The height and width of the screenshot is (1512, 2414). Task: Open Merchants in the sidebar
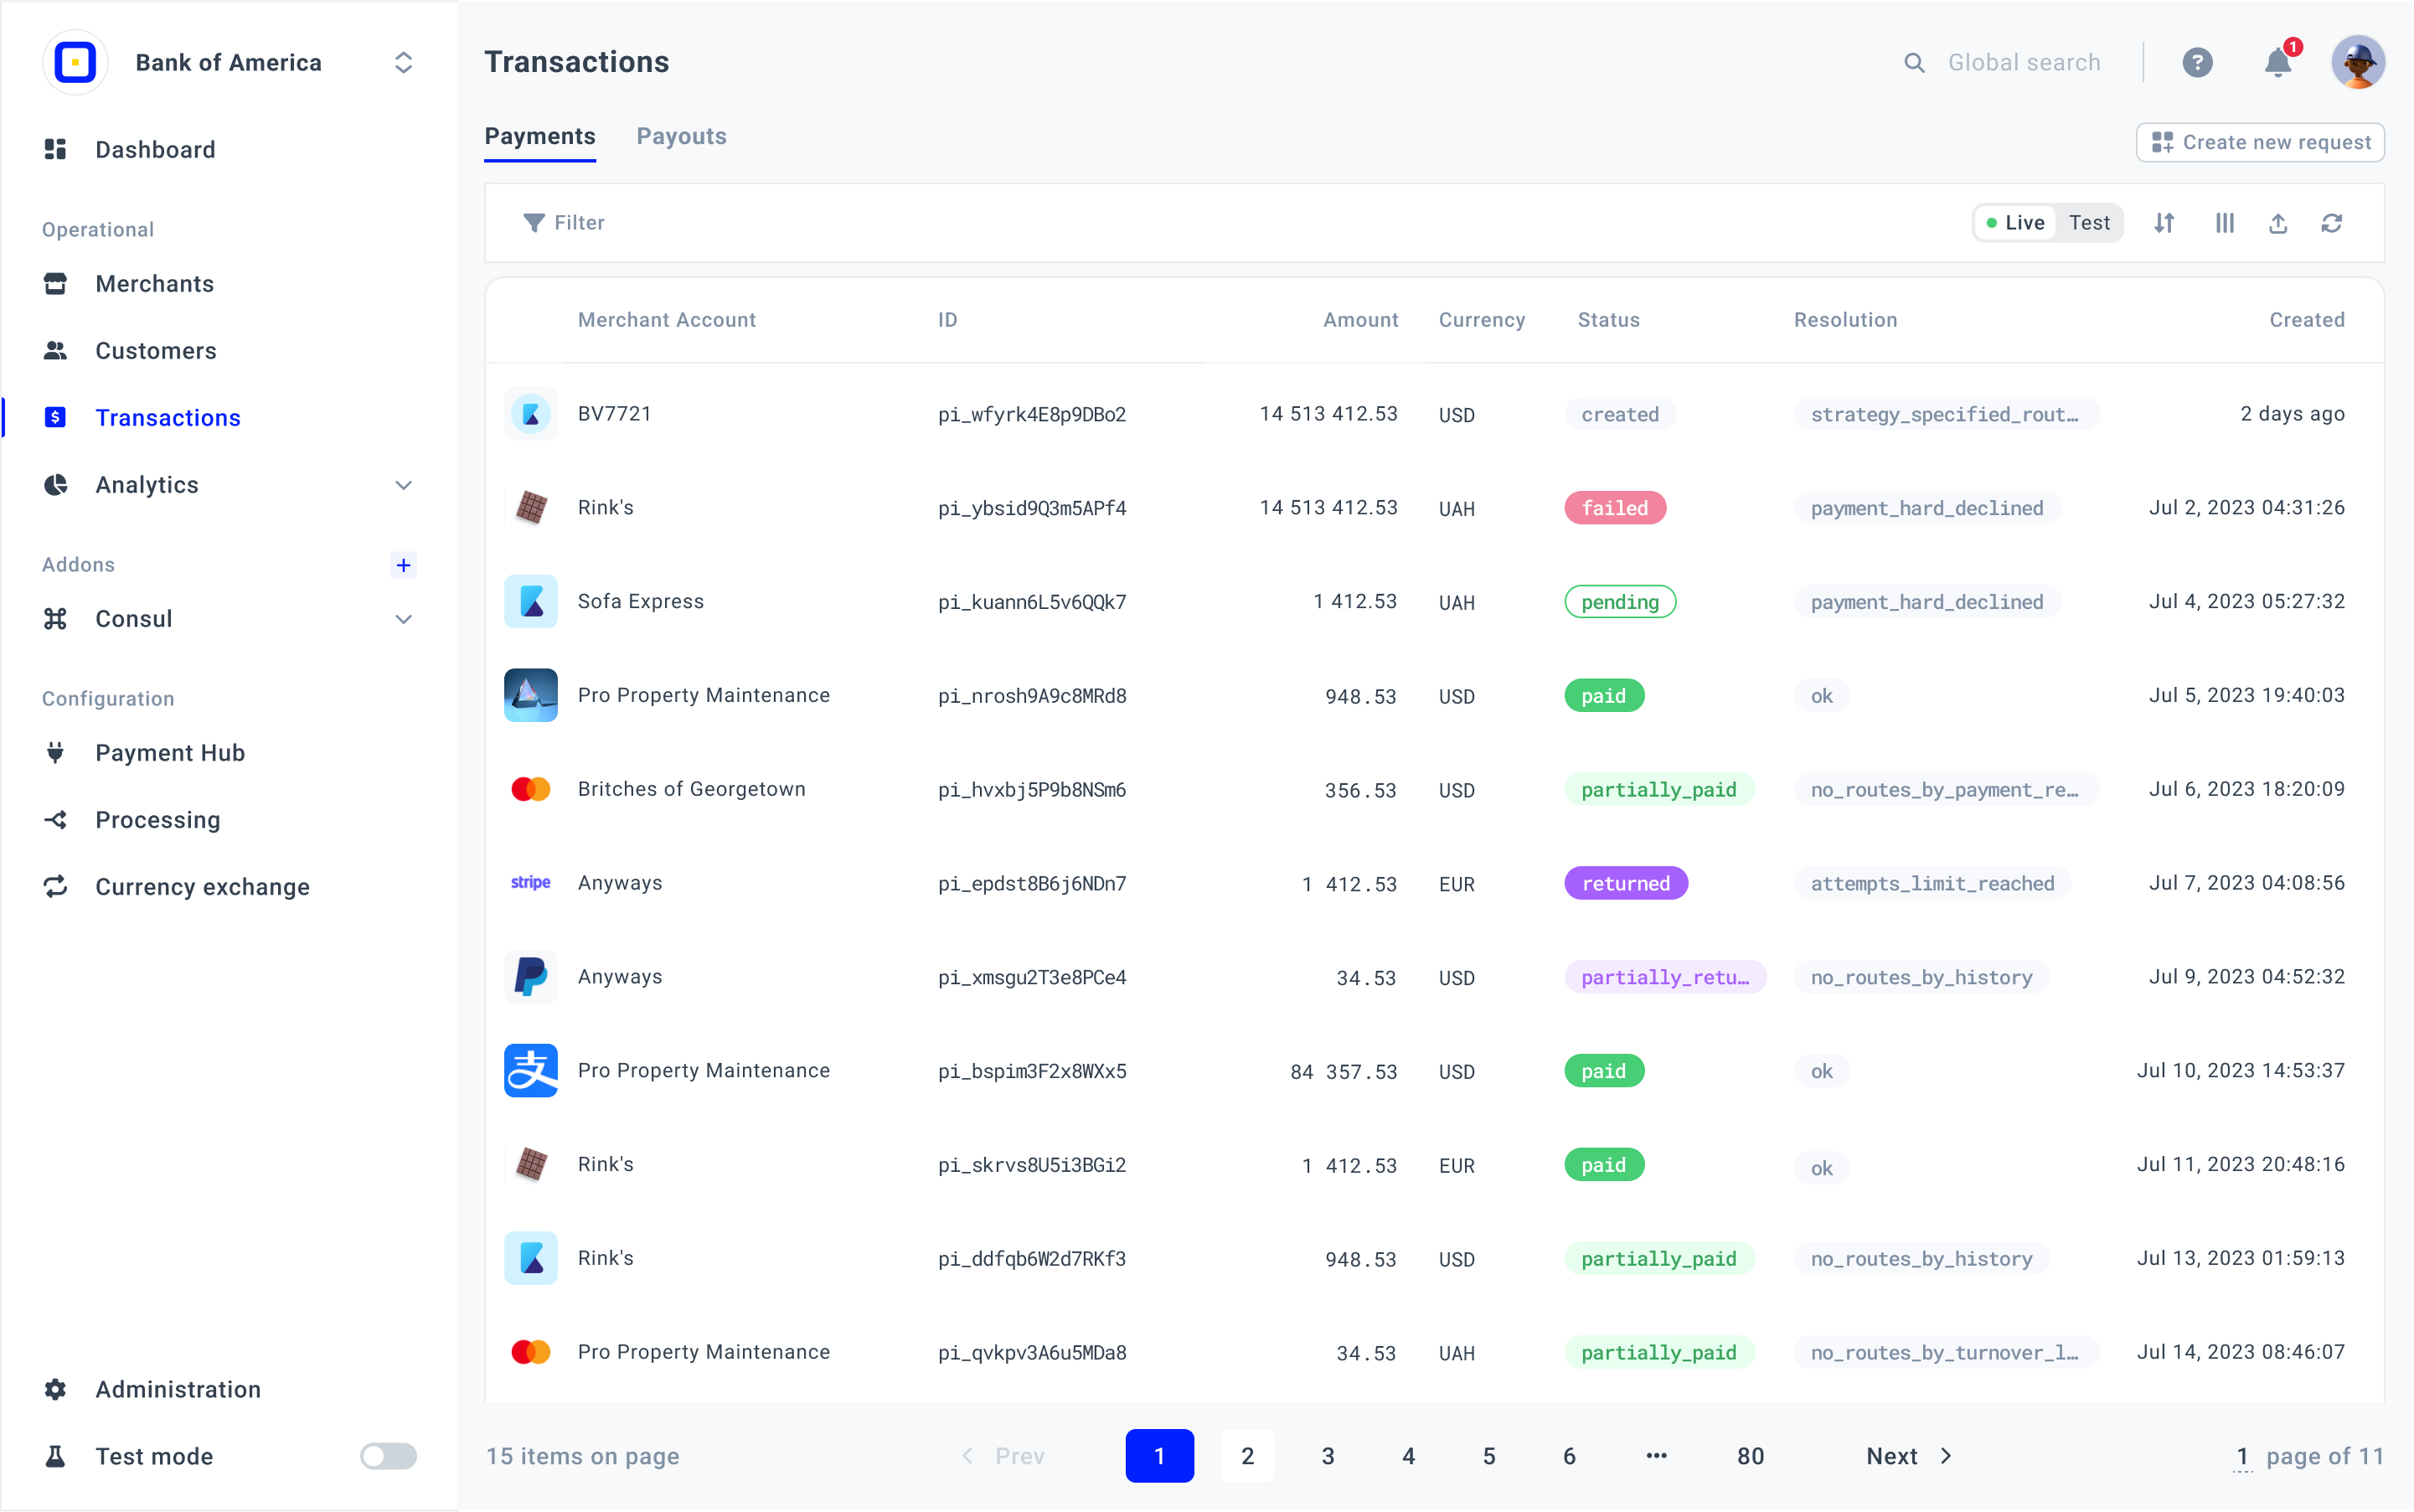pos(154,284)
